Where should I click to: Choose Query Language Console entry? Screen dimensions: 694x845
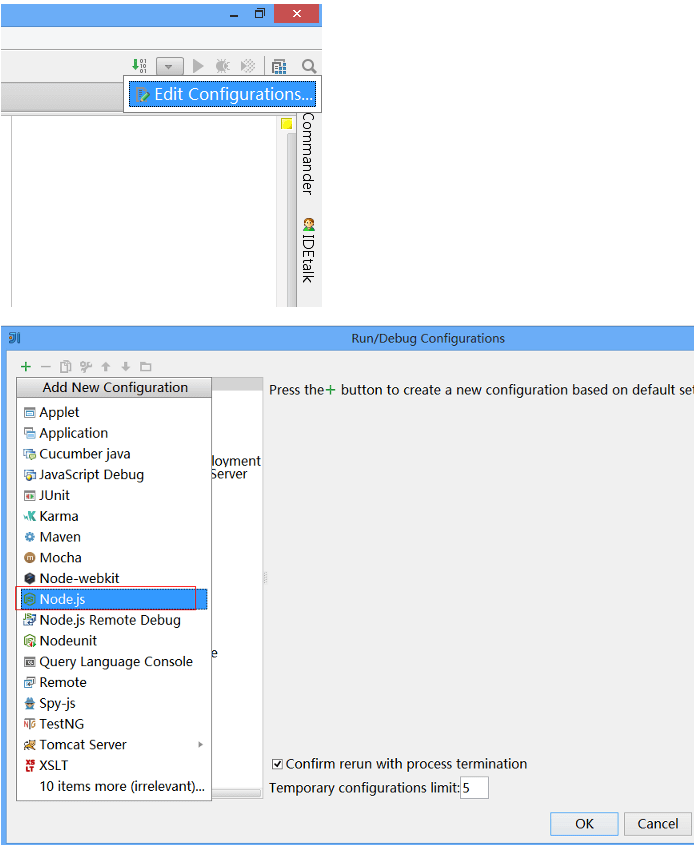[x=114, y=662]
